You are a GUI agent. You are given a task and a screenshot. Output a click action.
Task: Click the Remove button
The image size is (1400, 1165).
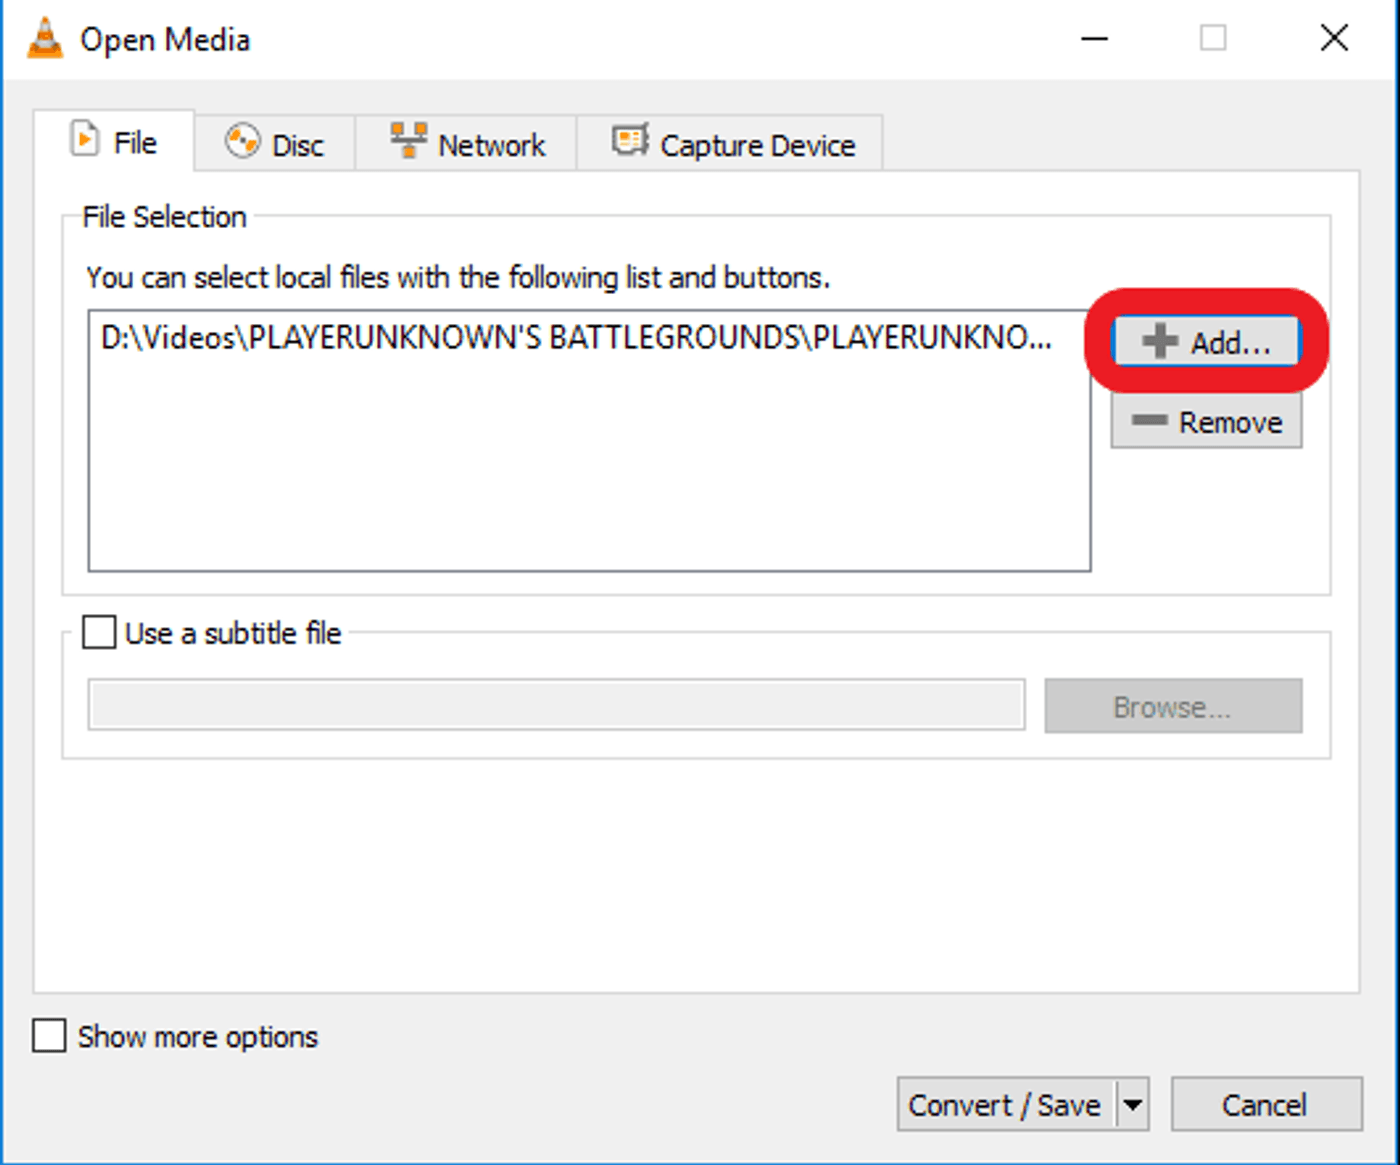1205,421
